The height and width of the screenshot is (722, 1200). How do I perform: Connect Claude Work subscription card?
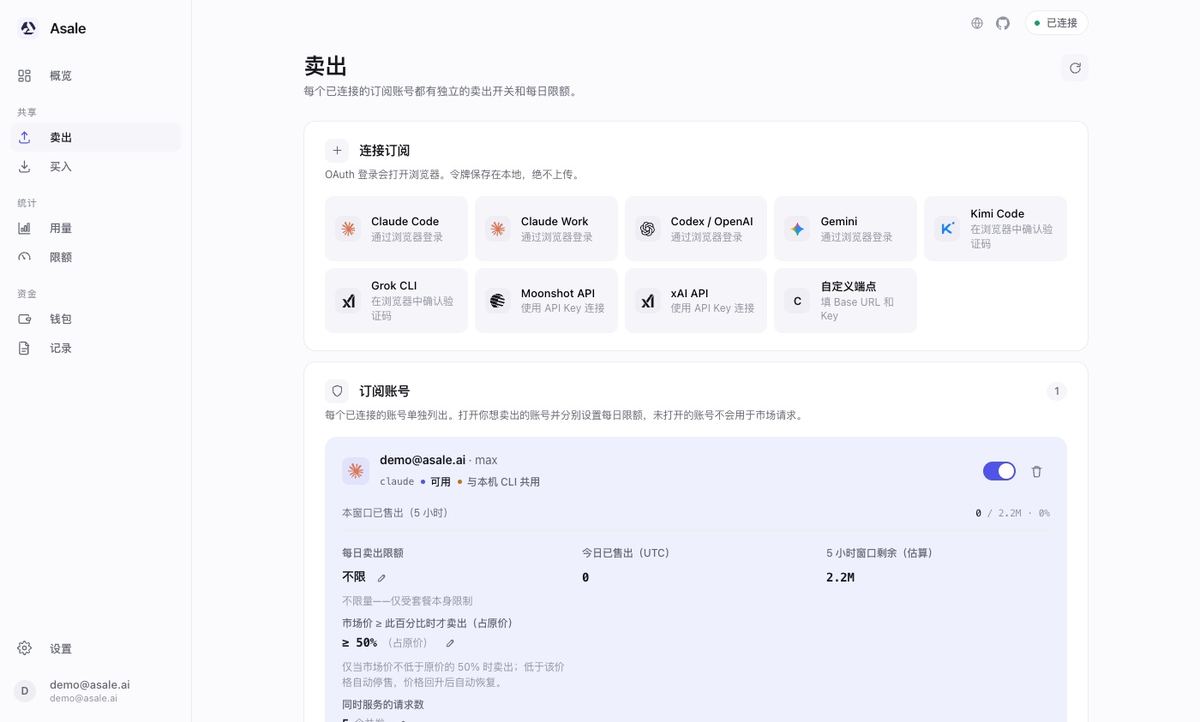[x=546, y=229]
